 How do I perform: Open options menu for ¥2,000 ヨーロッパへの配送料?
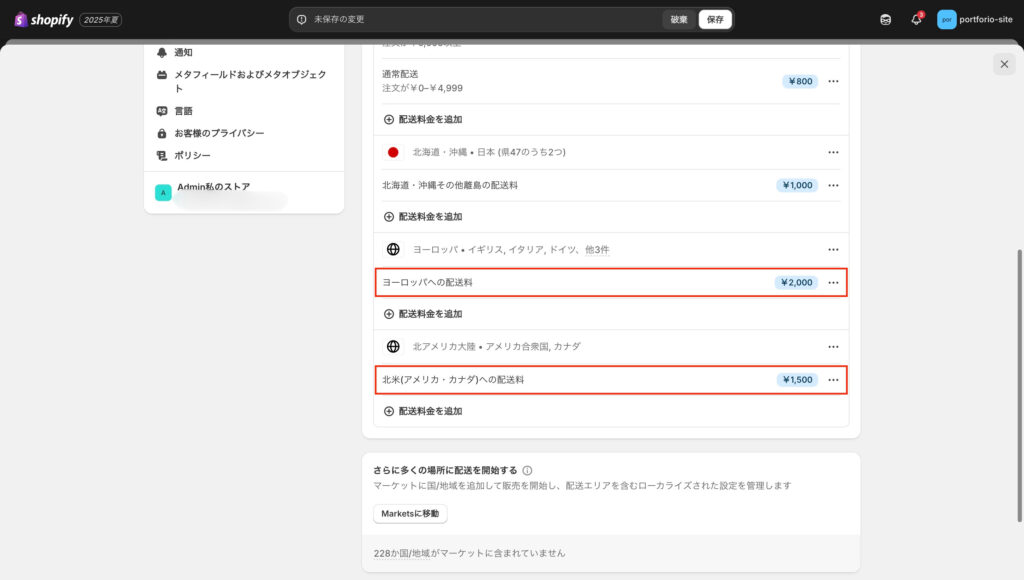pyautogui.click(x=833, y=283)
